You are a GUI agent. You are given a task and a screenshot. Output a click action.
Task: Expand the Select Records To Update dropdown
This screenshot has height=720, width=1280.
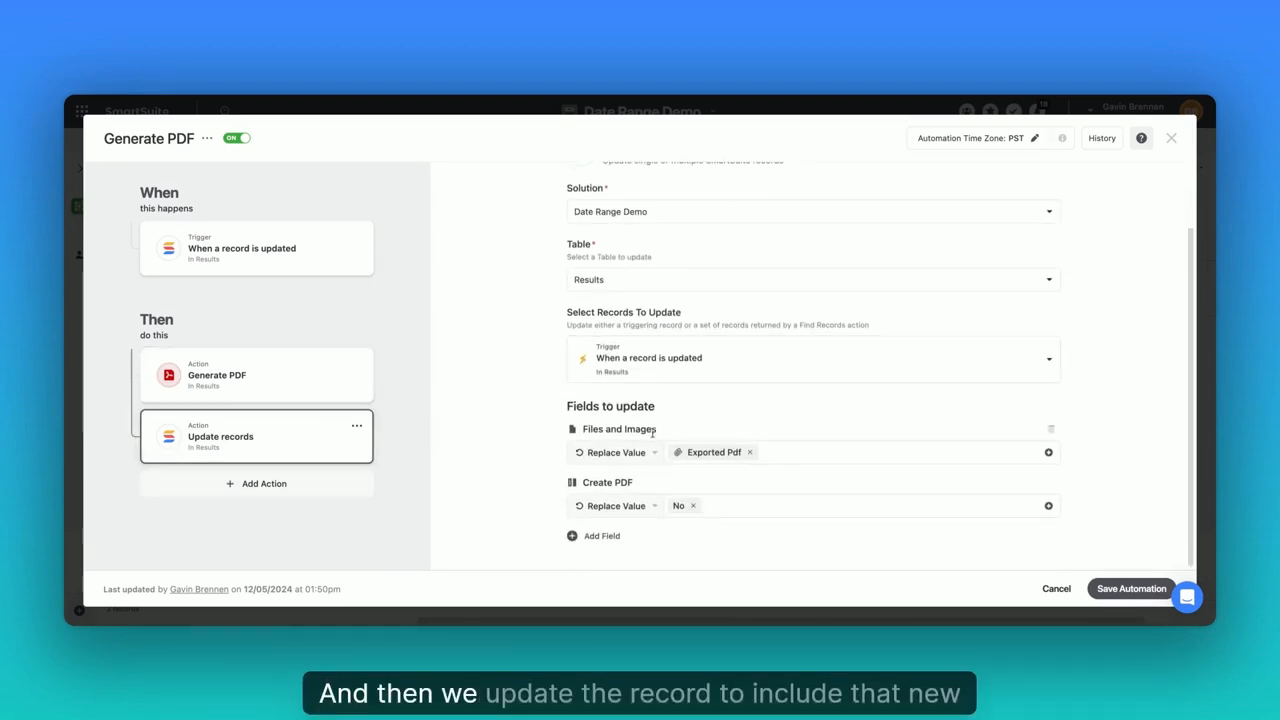click(x=813, y=359)
